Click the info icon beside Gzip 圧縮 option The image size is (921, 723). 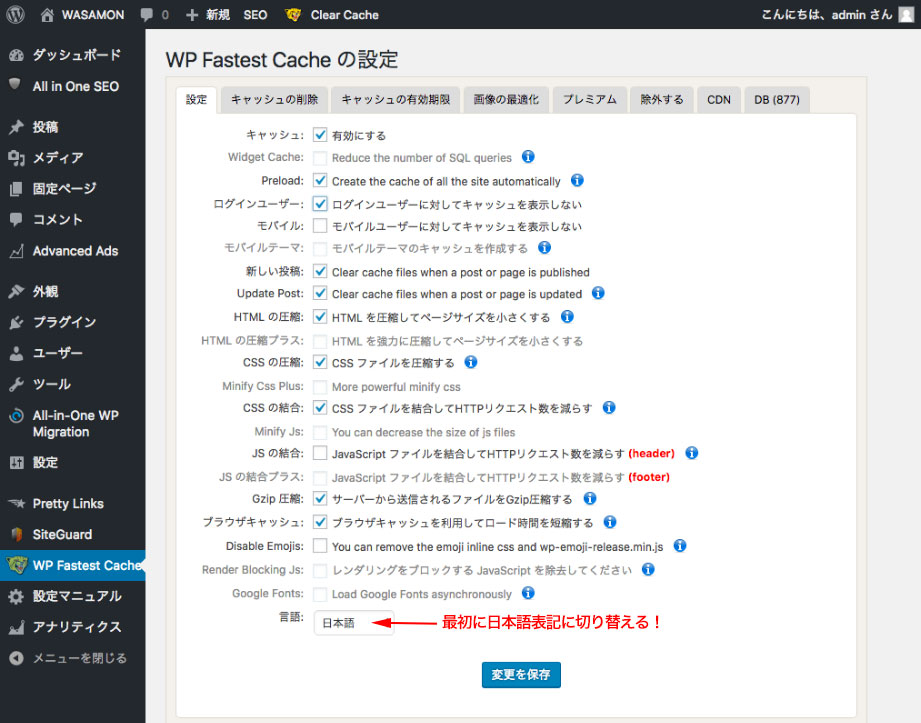point(590,499)
